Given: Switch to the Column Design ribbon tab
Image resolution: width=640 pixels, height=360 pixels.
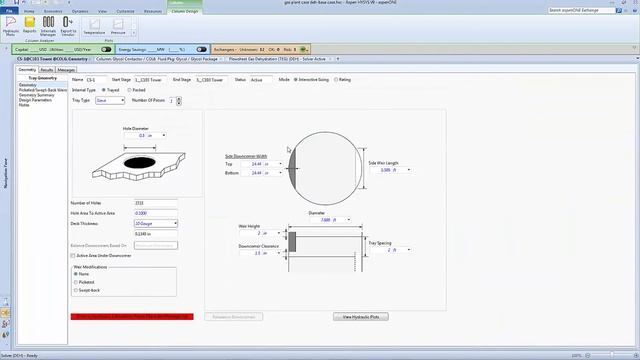Looking at the screenshot, I should 184,11.
